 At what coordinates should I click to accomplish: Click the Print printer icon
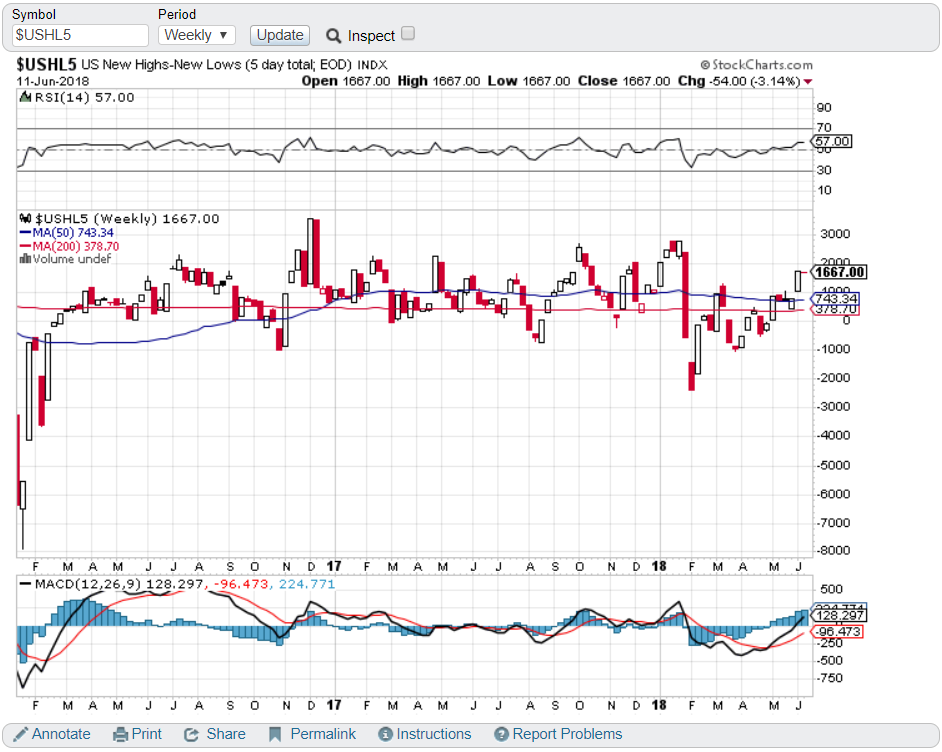point(121,734)
